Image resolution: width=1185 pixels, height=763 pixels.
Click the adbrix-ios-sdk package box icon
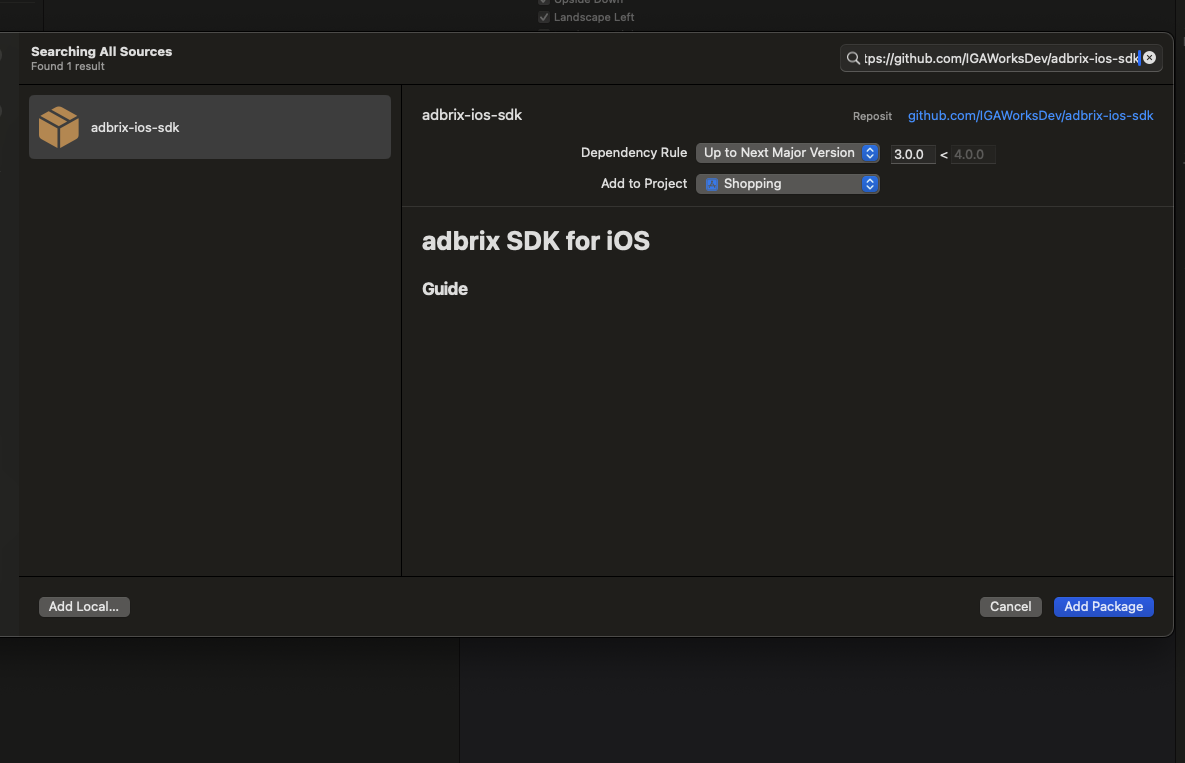point(59,127)
